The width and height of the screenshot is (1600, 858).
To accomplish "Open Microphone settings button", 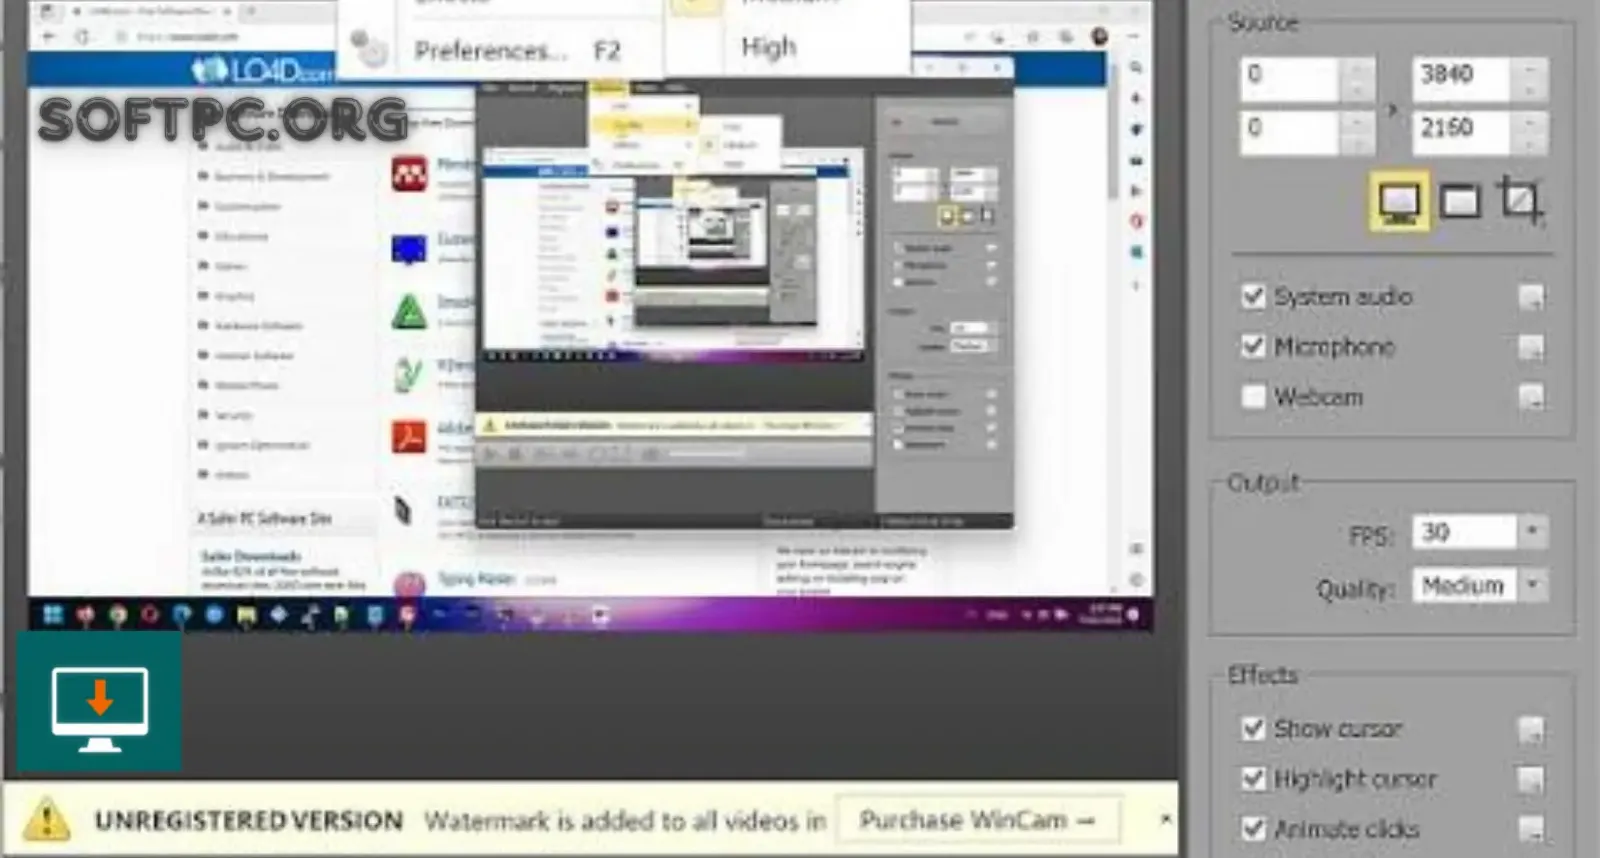I will [x=1531, y=347].
